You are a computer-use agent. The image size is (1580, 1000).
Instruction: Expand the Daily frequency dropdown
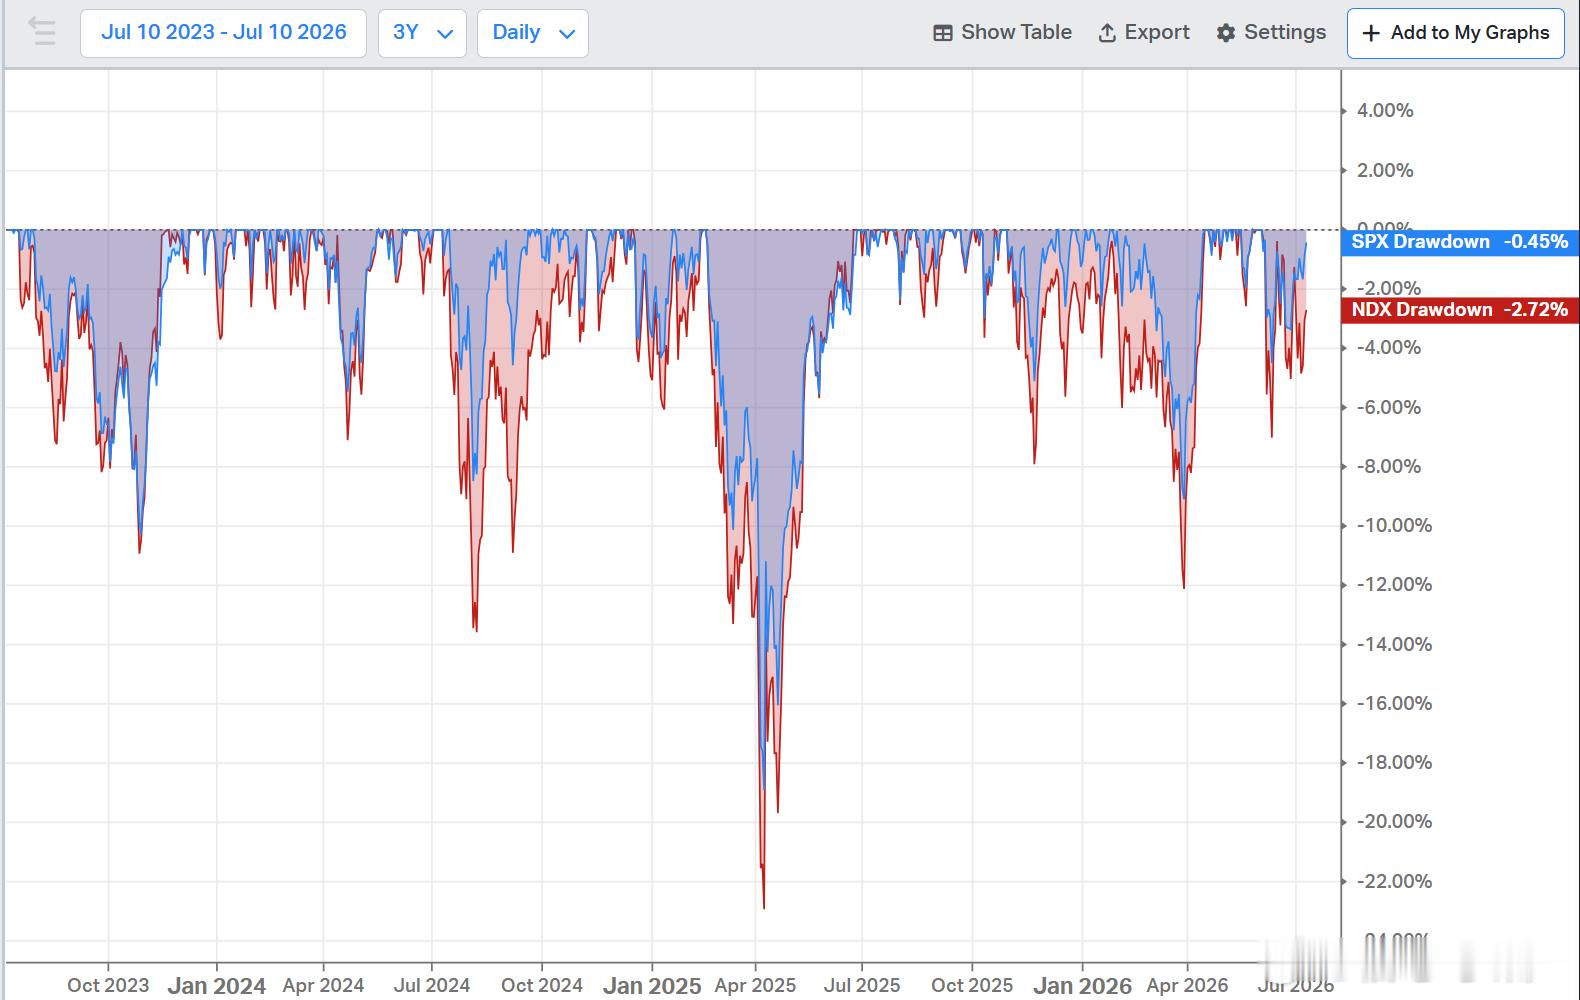(533, 33)
